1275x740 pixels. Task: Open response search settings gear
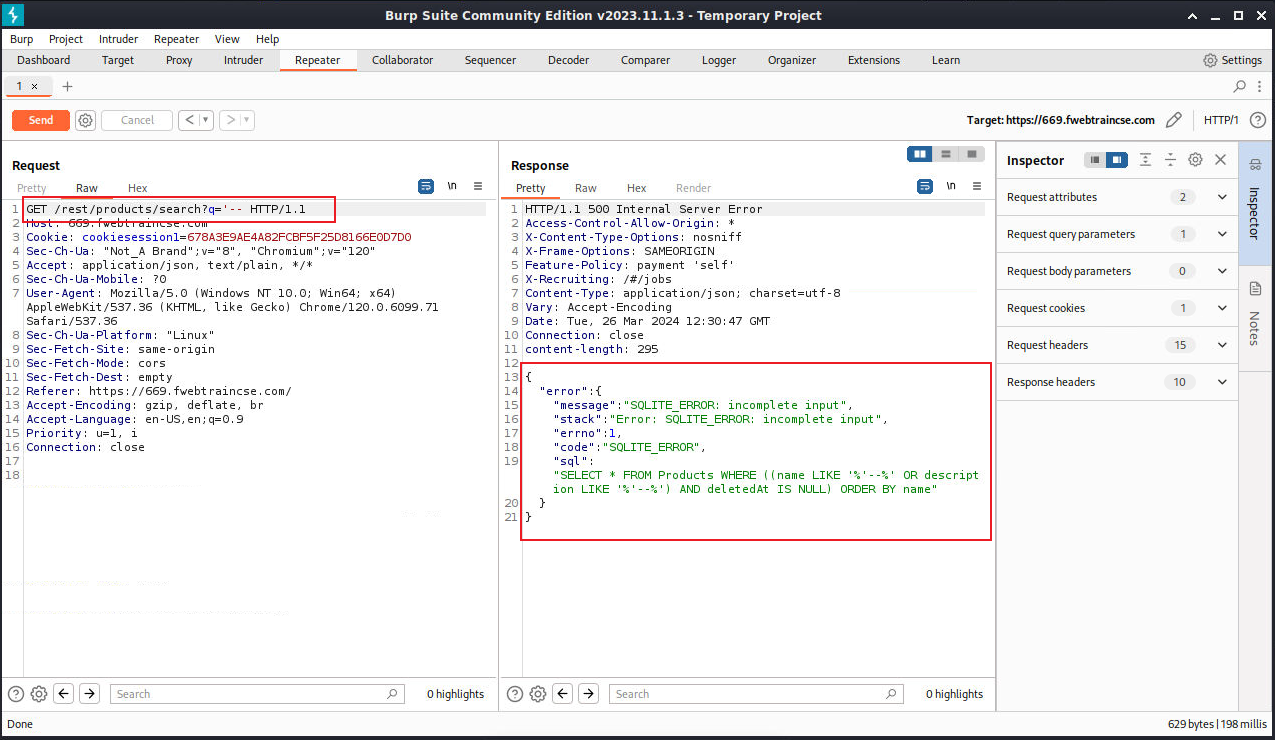pyautogui.click(x=538, y=694)
